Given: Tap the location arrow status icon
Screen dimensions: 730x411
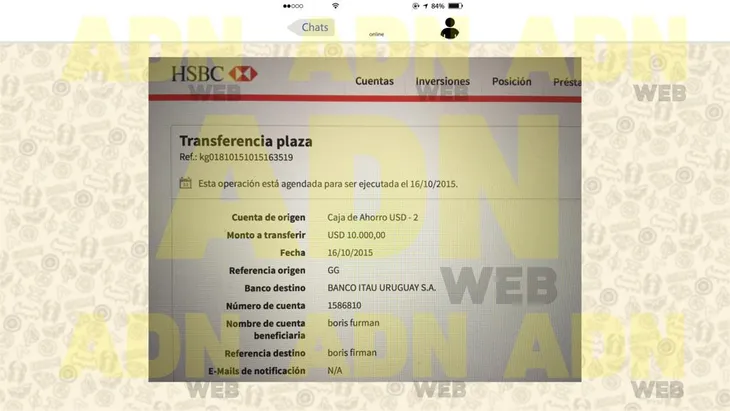Looking at the screenshot, I should click(x=425, y=6).
